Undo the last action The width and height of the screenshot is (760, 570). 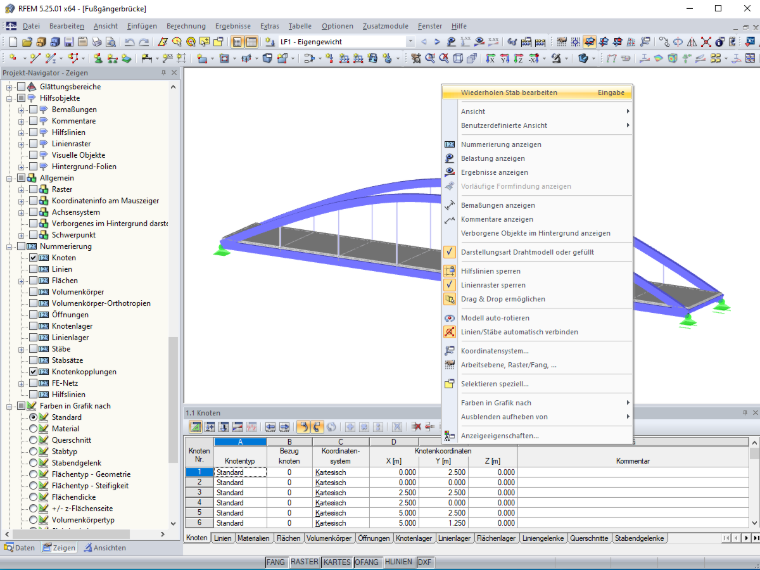coord(130,42)
